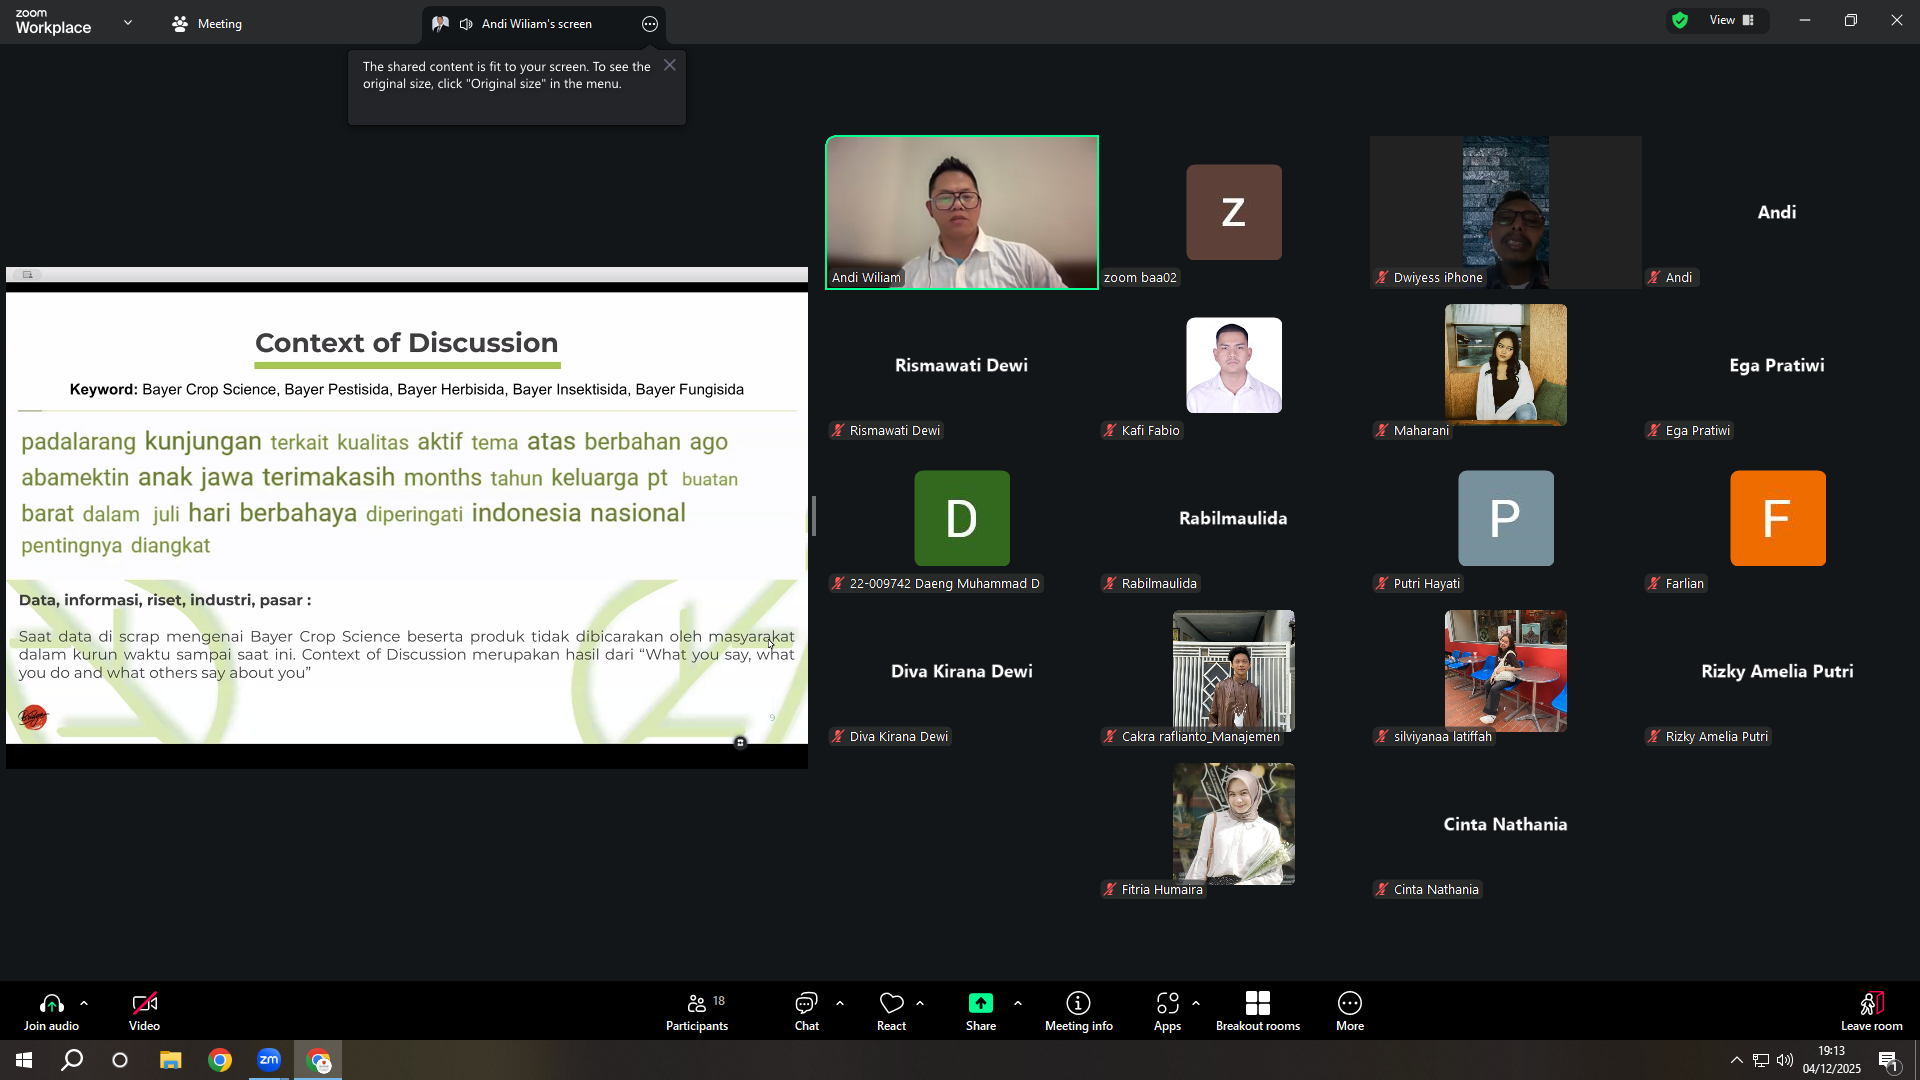Open screen share options ellipsis
The image size is (1920, 1080).
(x=650, y=24)
